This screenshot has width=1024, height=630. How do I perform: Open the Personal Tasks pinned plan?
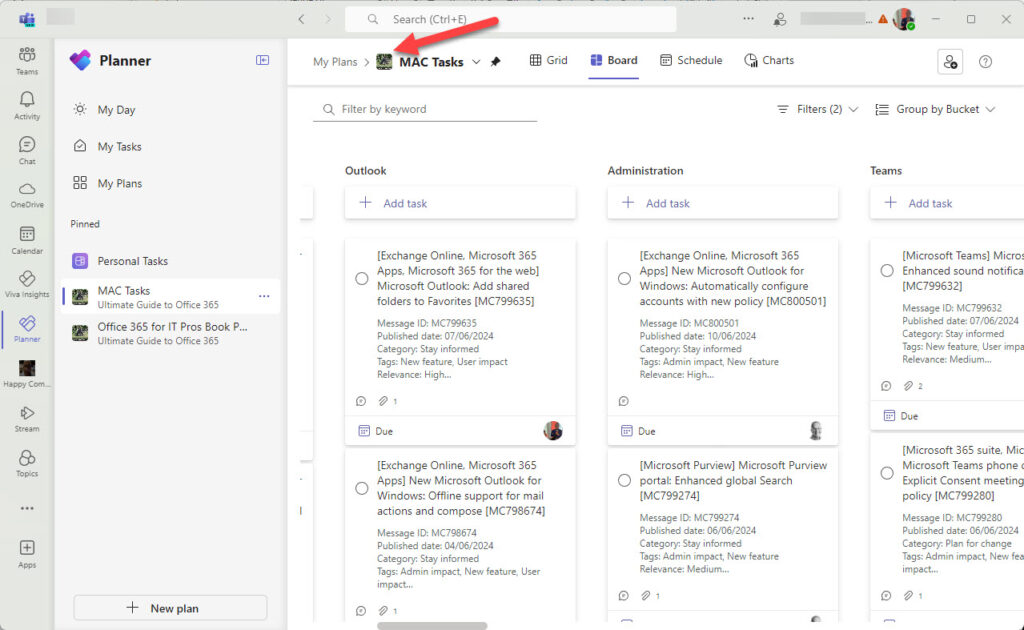pyautogui.click(x=170, y=260)
